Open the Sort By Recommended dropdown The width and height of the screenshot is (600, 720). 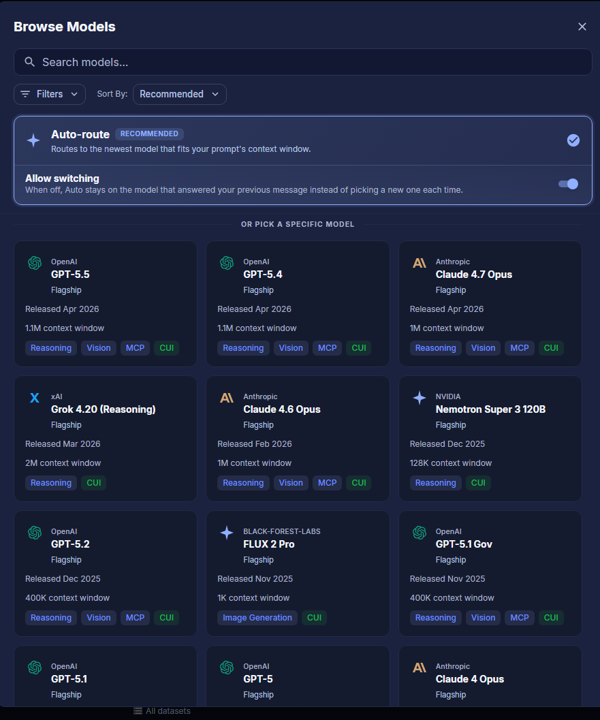point(179,94)
